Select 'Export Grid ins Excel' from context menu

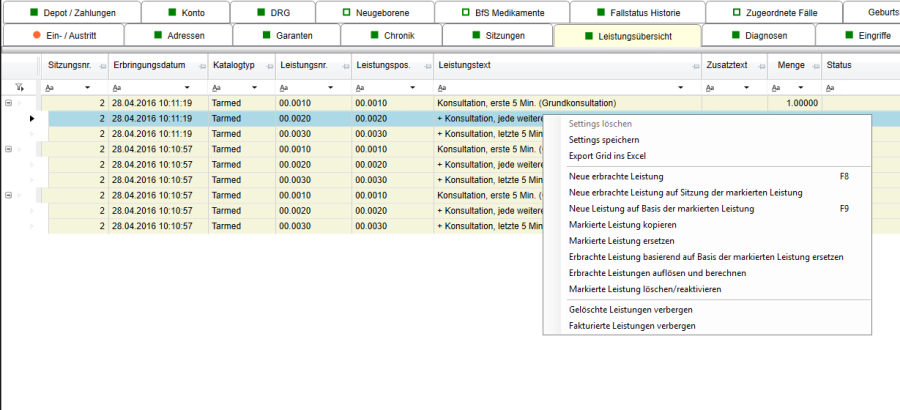[607, 156]
